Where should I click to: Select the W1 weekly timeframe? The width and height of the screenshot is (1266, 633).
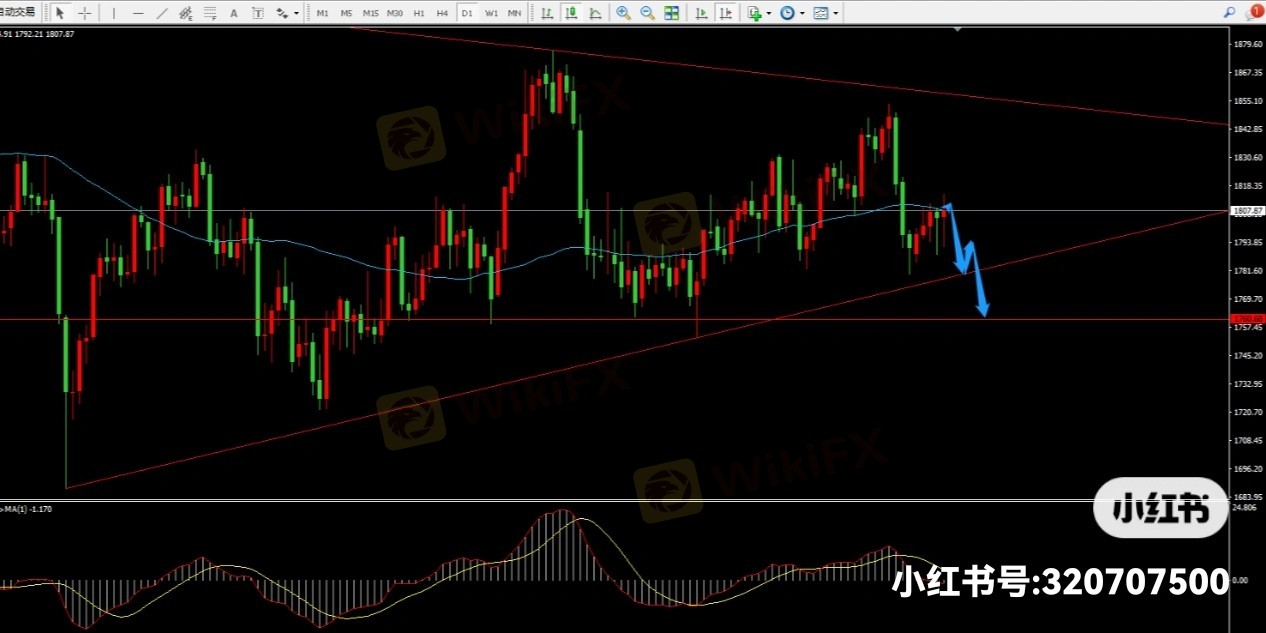[x=491, y=13]
